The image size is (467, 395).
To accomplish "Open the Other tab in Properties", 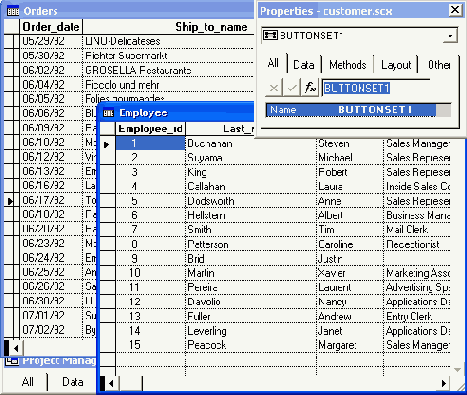I will pos(439,65).
